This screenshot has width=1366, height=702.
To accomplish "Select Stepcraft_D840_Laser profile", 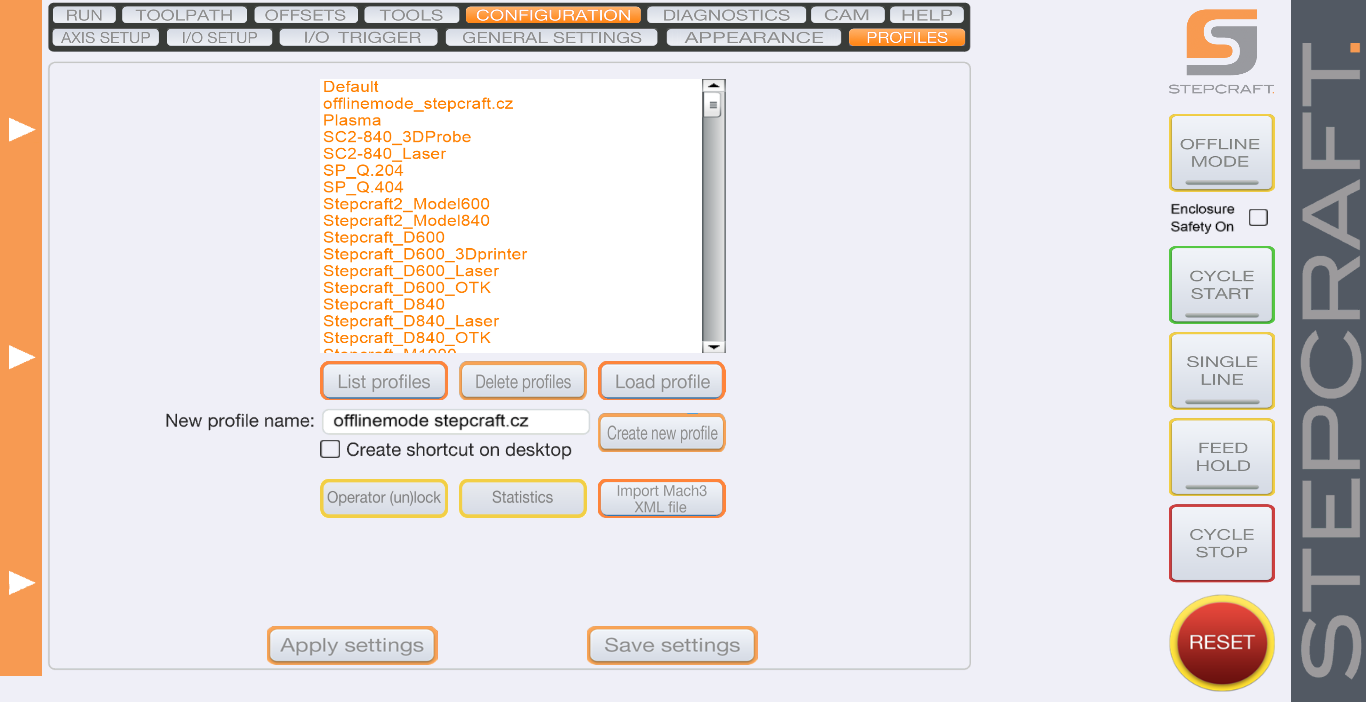I will tap(411, 321).
